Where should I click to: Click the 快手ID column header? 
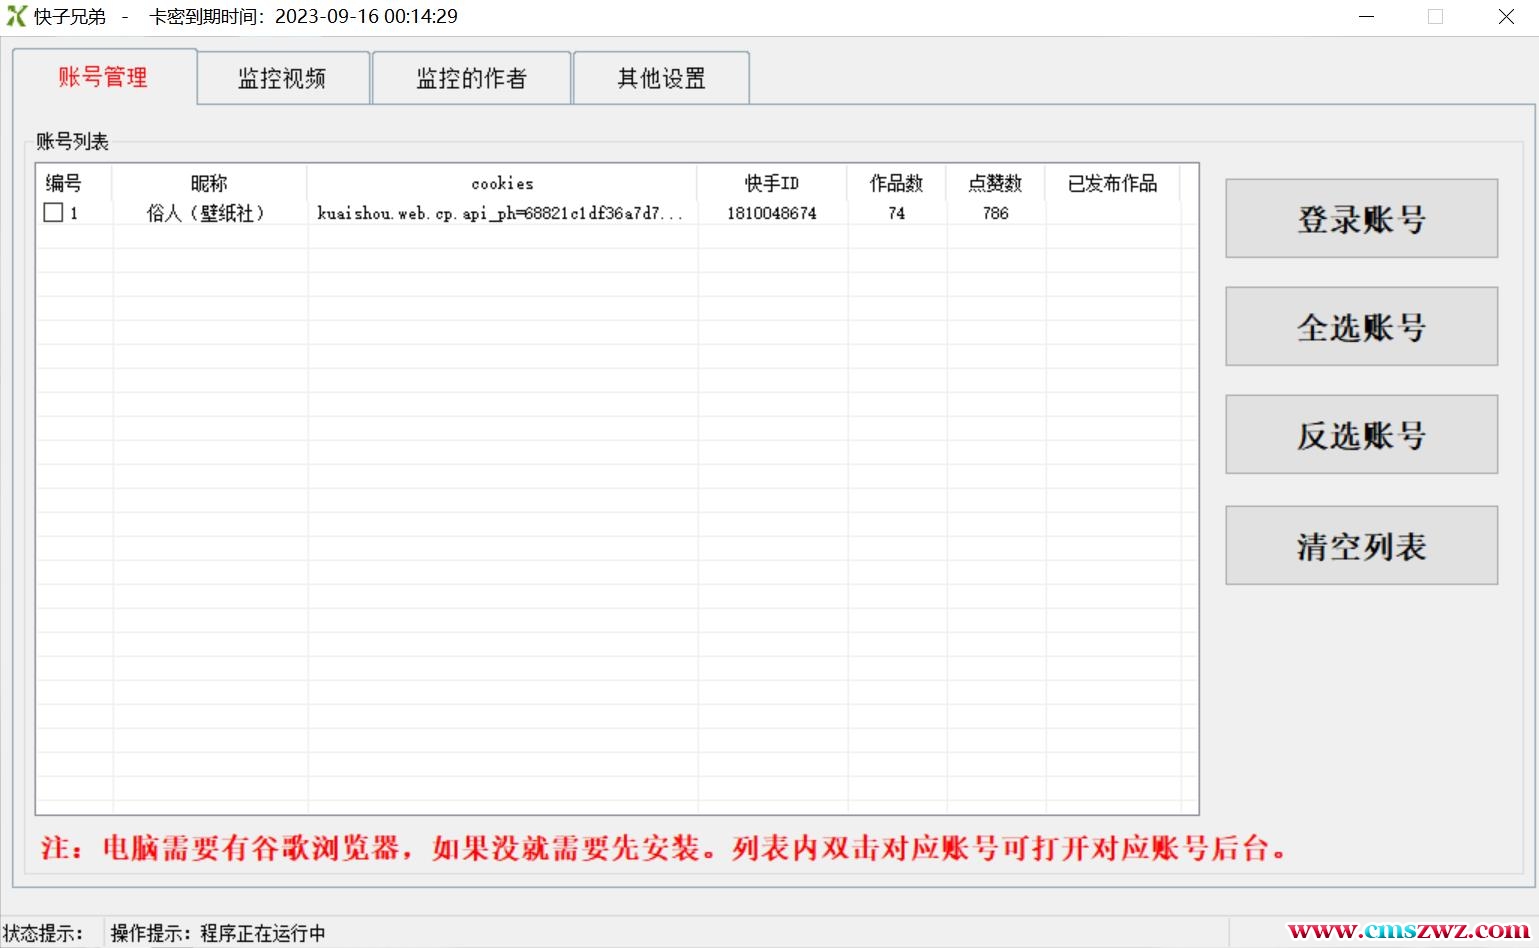pyautogui.click(x=772, y=183)
